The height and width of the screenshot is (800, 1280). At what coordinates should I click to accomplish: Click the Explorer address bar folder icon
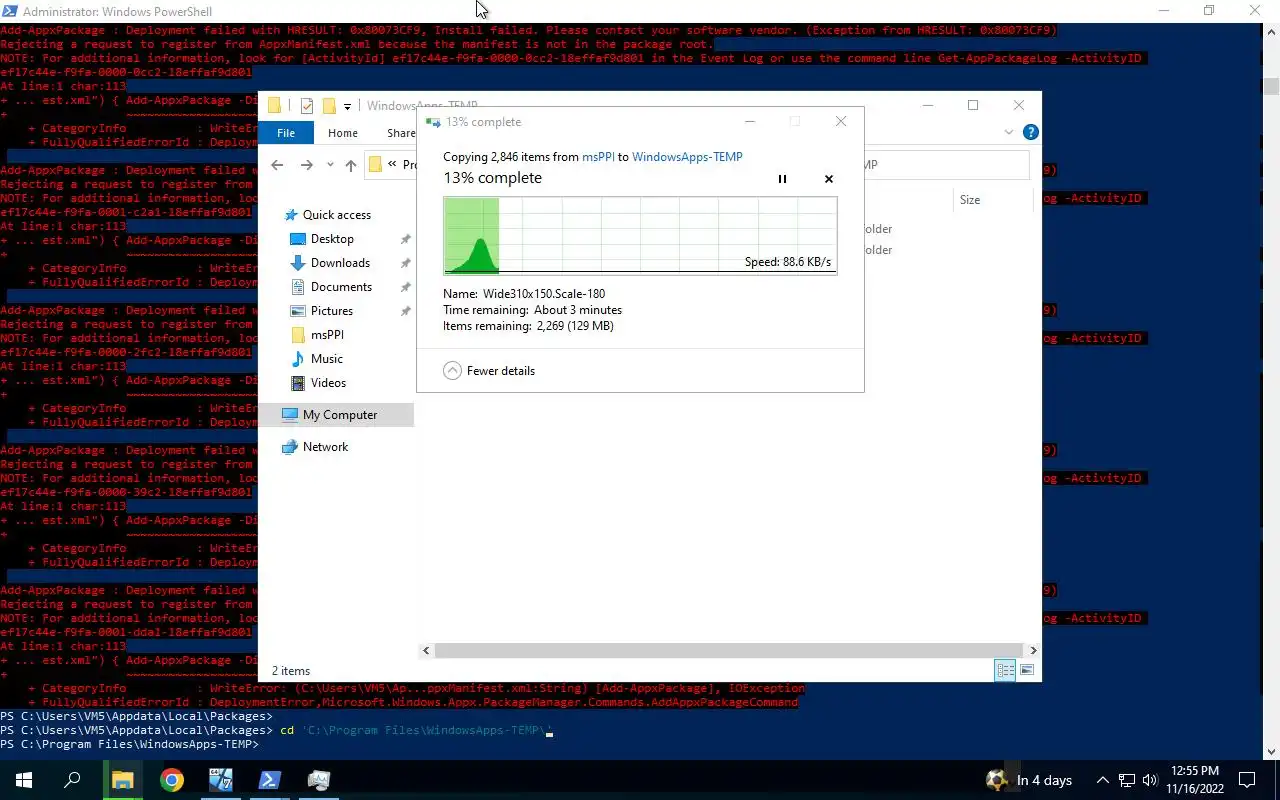376,165
